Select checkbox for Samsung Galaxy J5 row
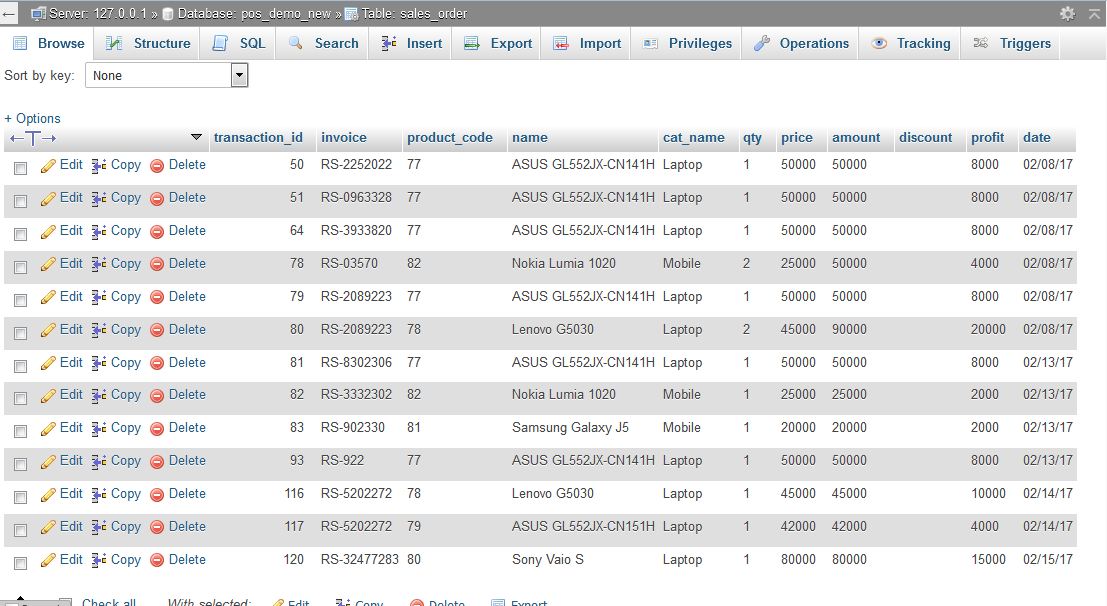1107x606 pixels. [x=20, y=431]
